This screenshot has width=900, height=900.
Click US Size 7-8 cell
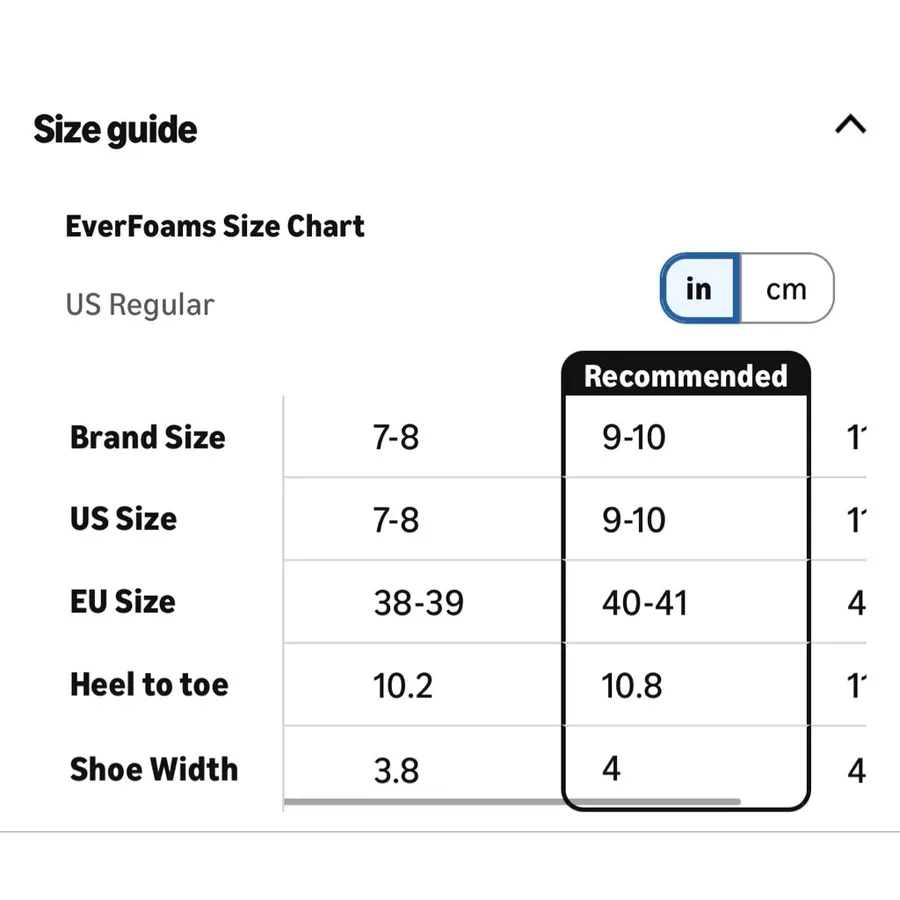(x=396, y=519)
